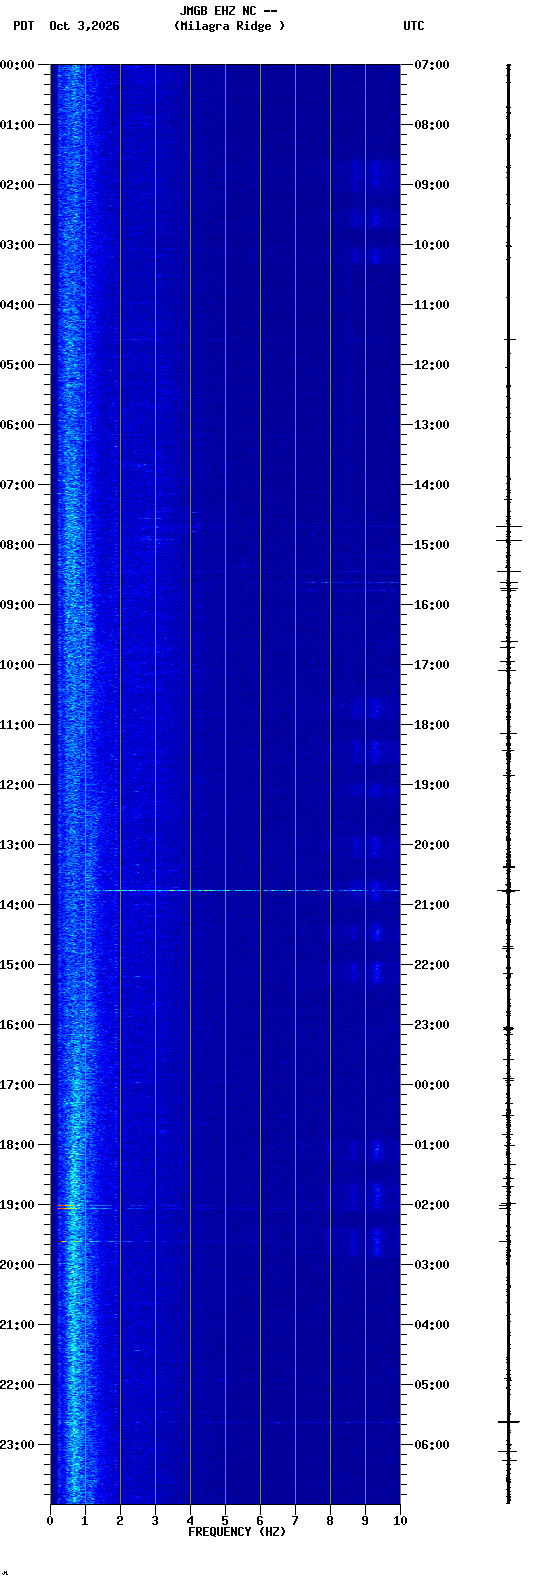Select the 00:00 PDT time label

click(18, 65)
